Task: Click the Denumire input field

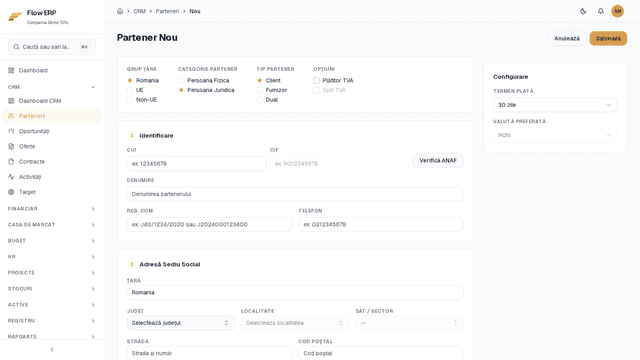Action: pos(295,194)
